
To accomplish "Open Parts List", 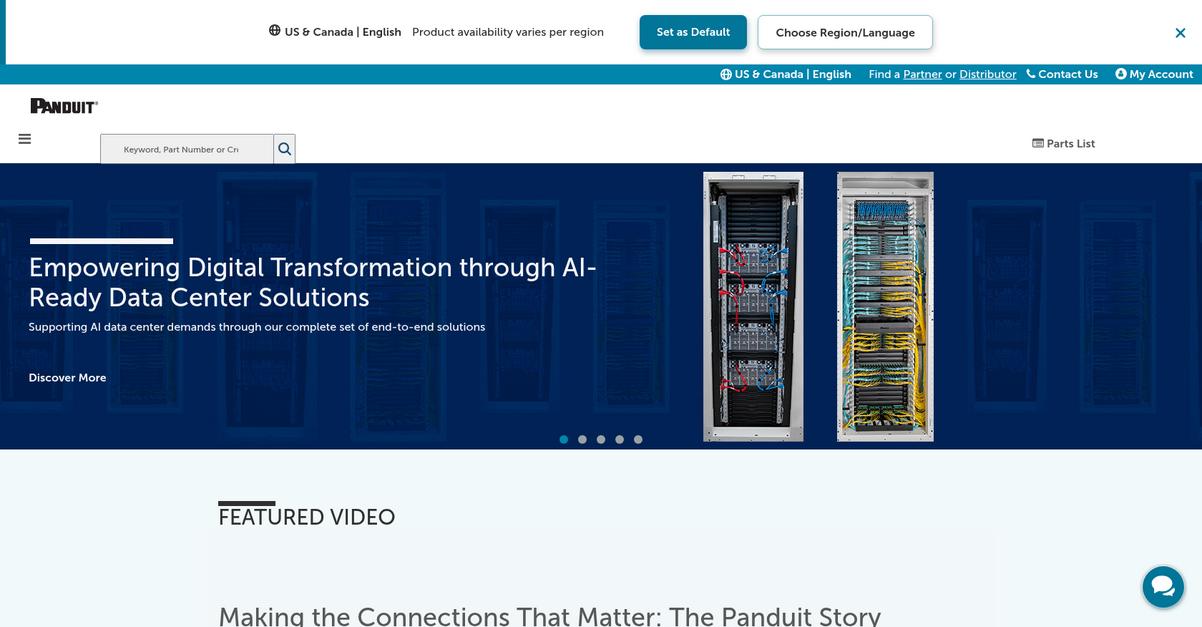I will pos(1063,144).
